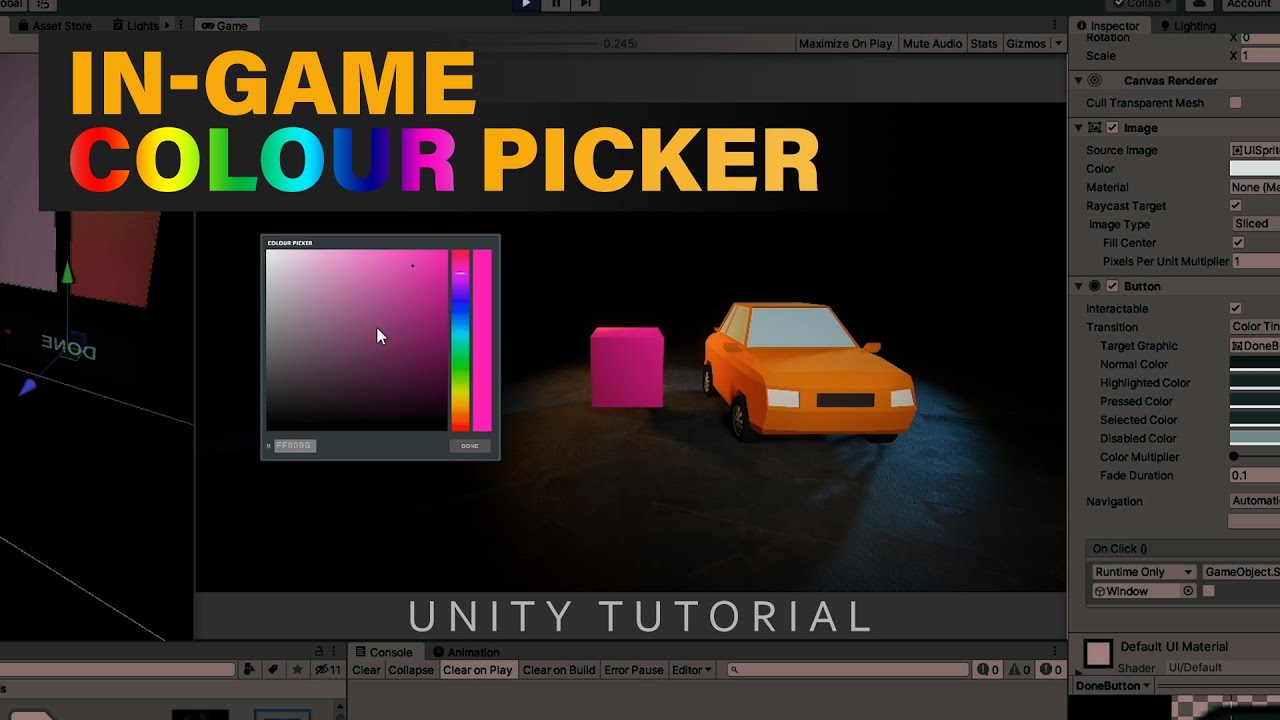Click the DONE button in colour picker
Screen dimensions: 1280x720
470,446
